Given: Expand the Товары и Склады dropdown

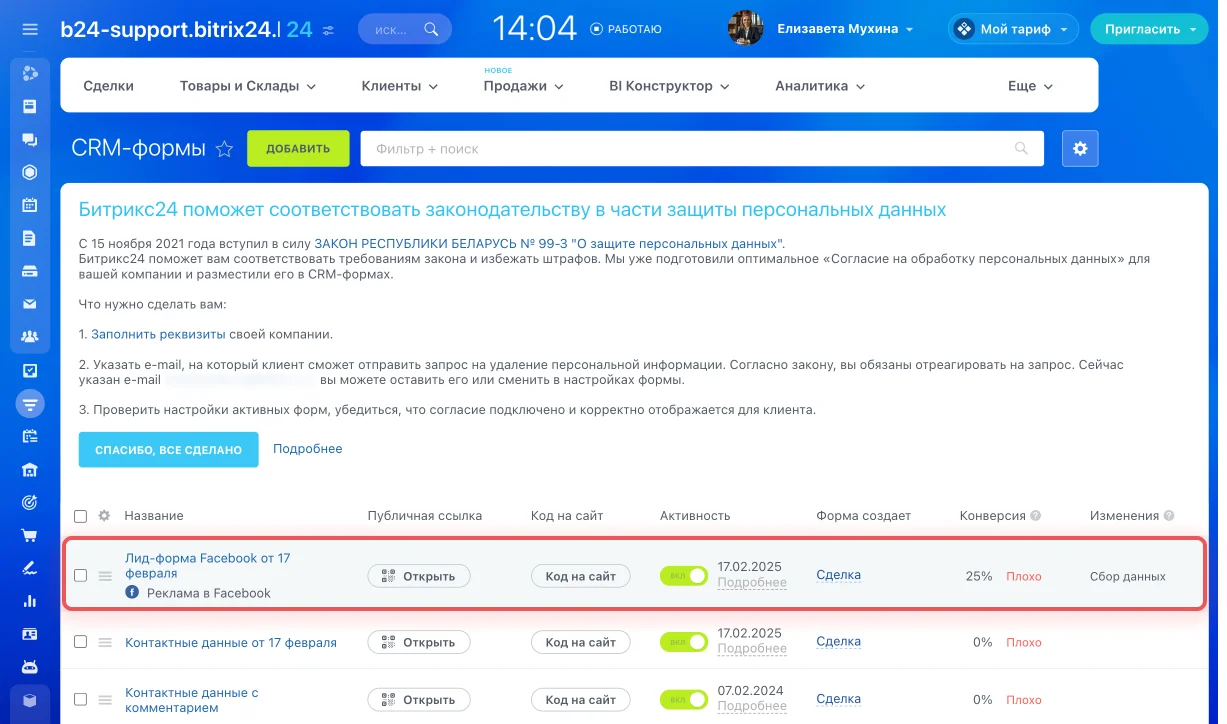Looking at the screenshot, I should pos(247,86).
